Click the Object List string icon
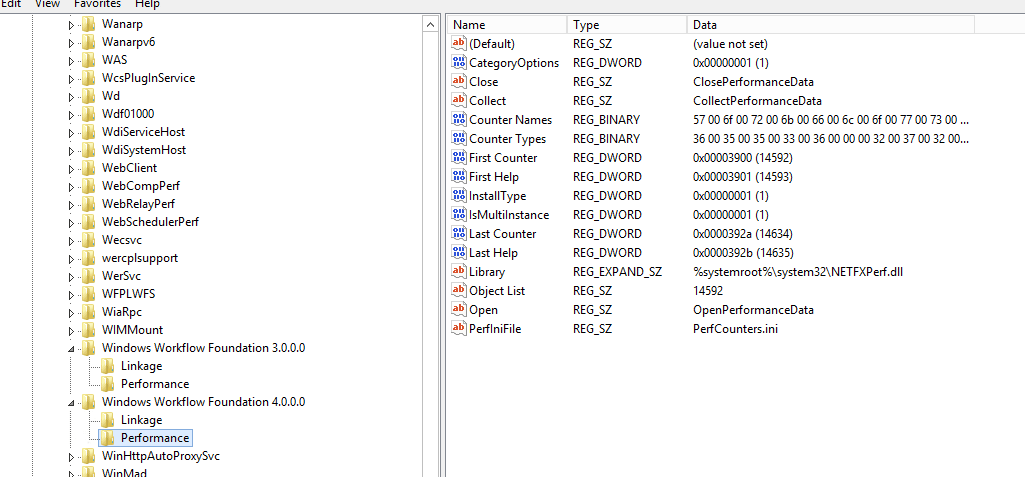The image size is (1025, 477). (459, 290)
